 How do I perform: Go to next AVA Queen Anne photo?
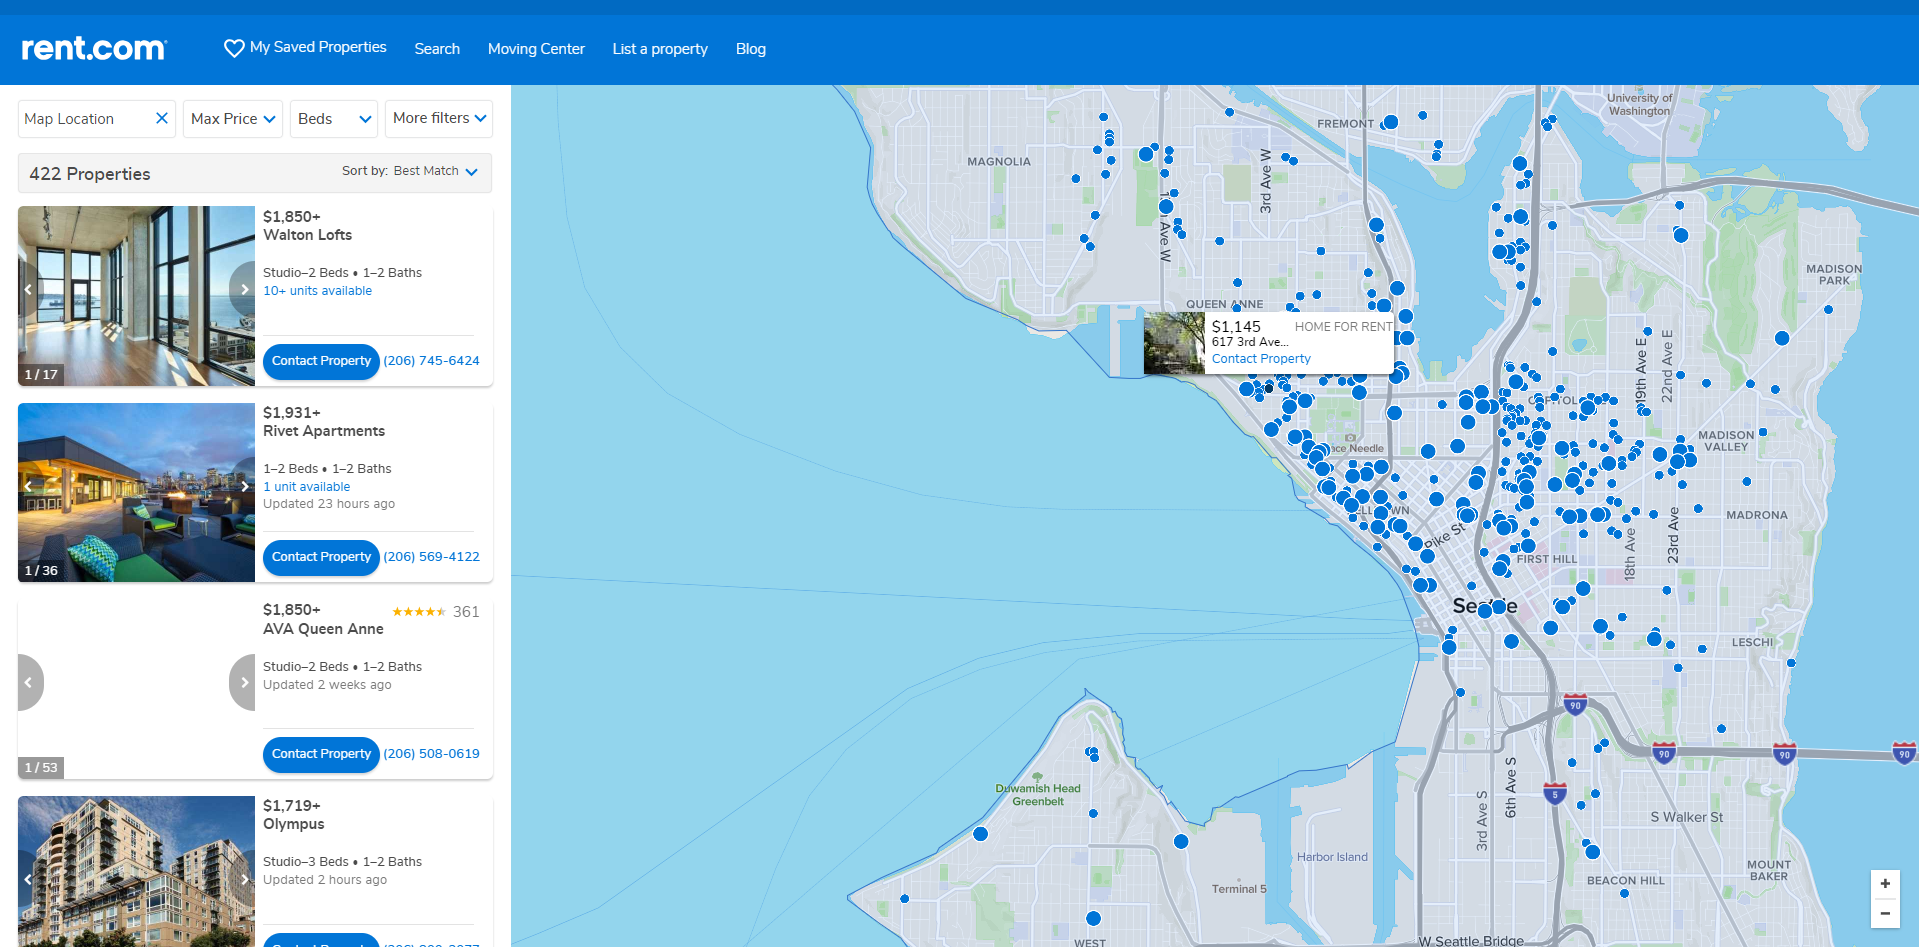(244, 682)
